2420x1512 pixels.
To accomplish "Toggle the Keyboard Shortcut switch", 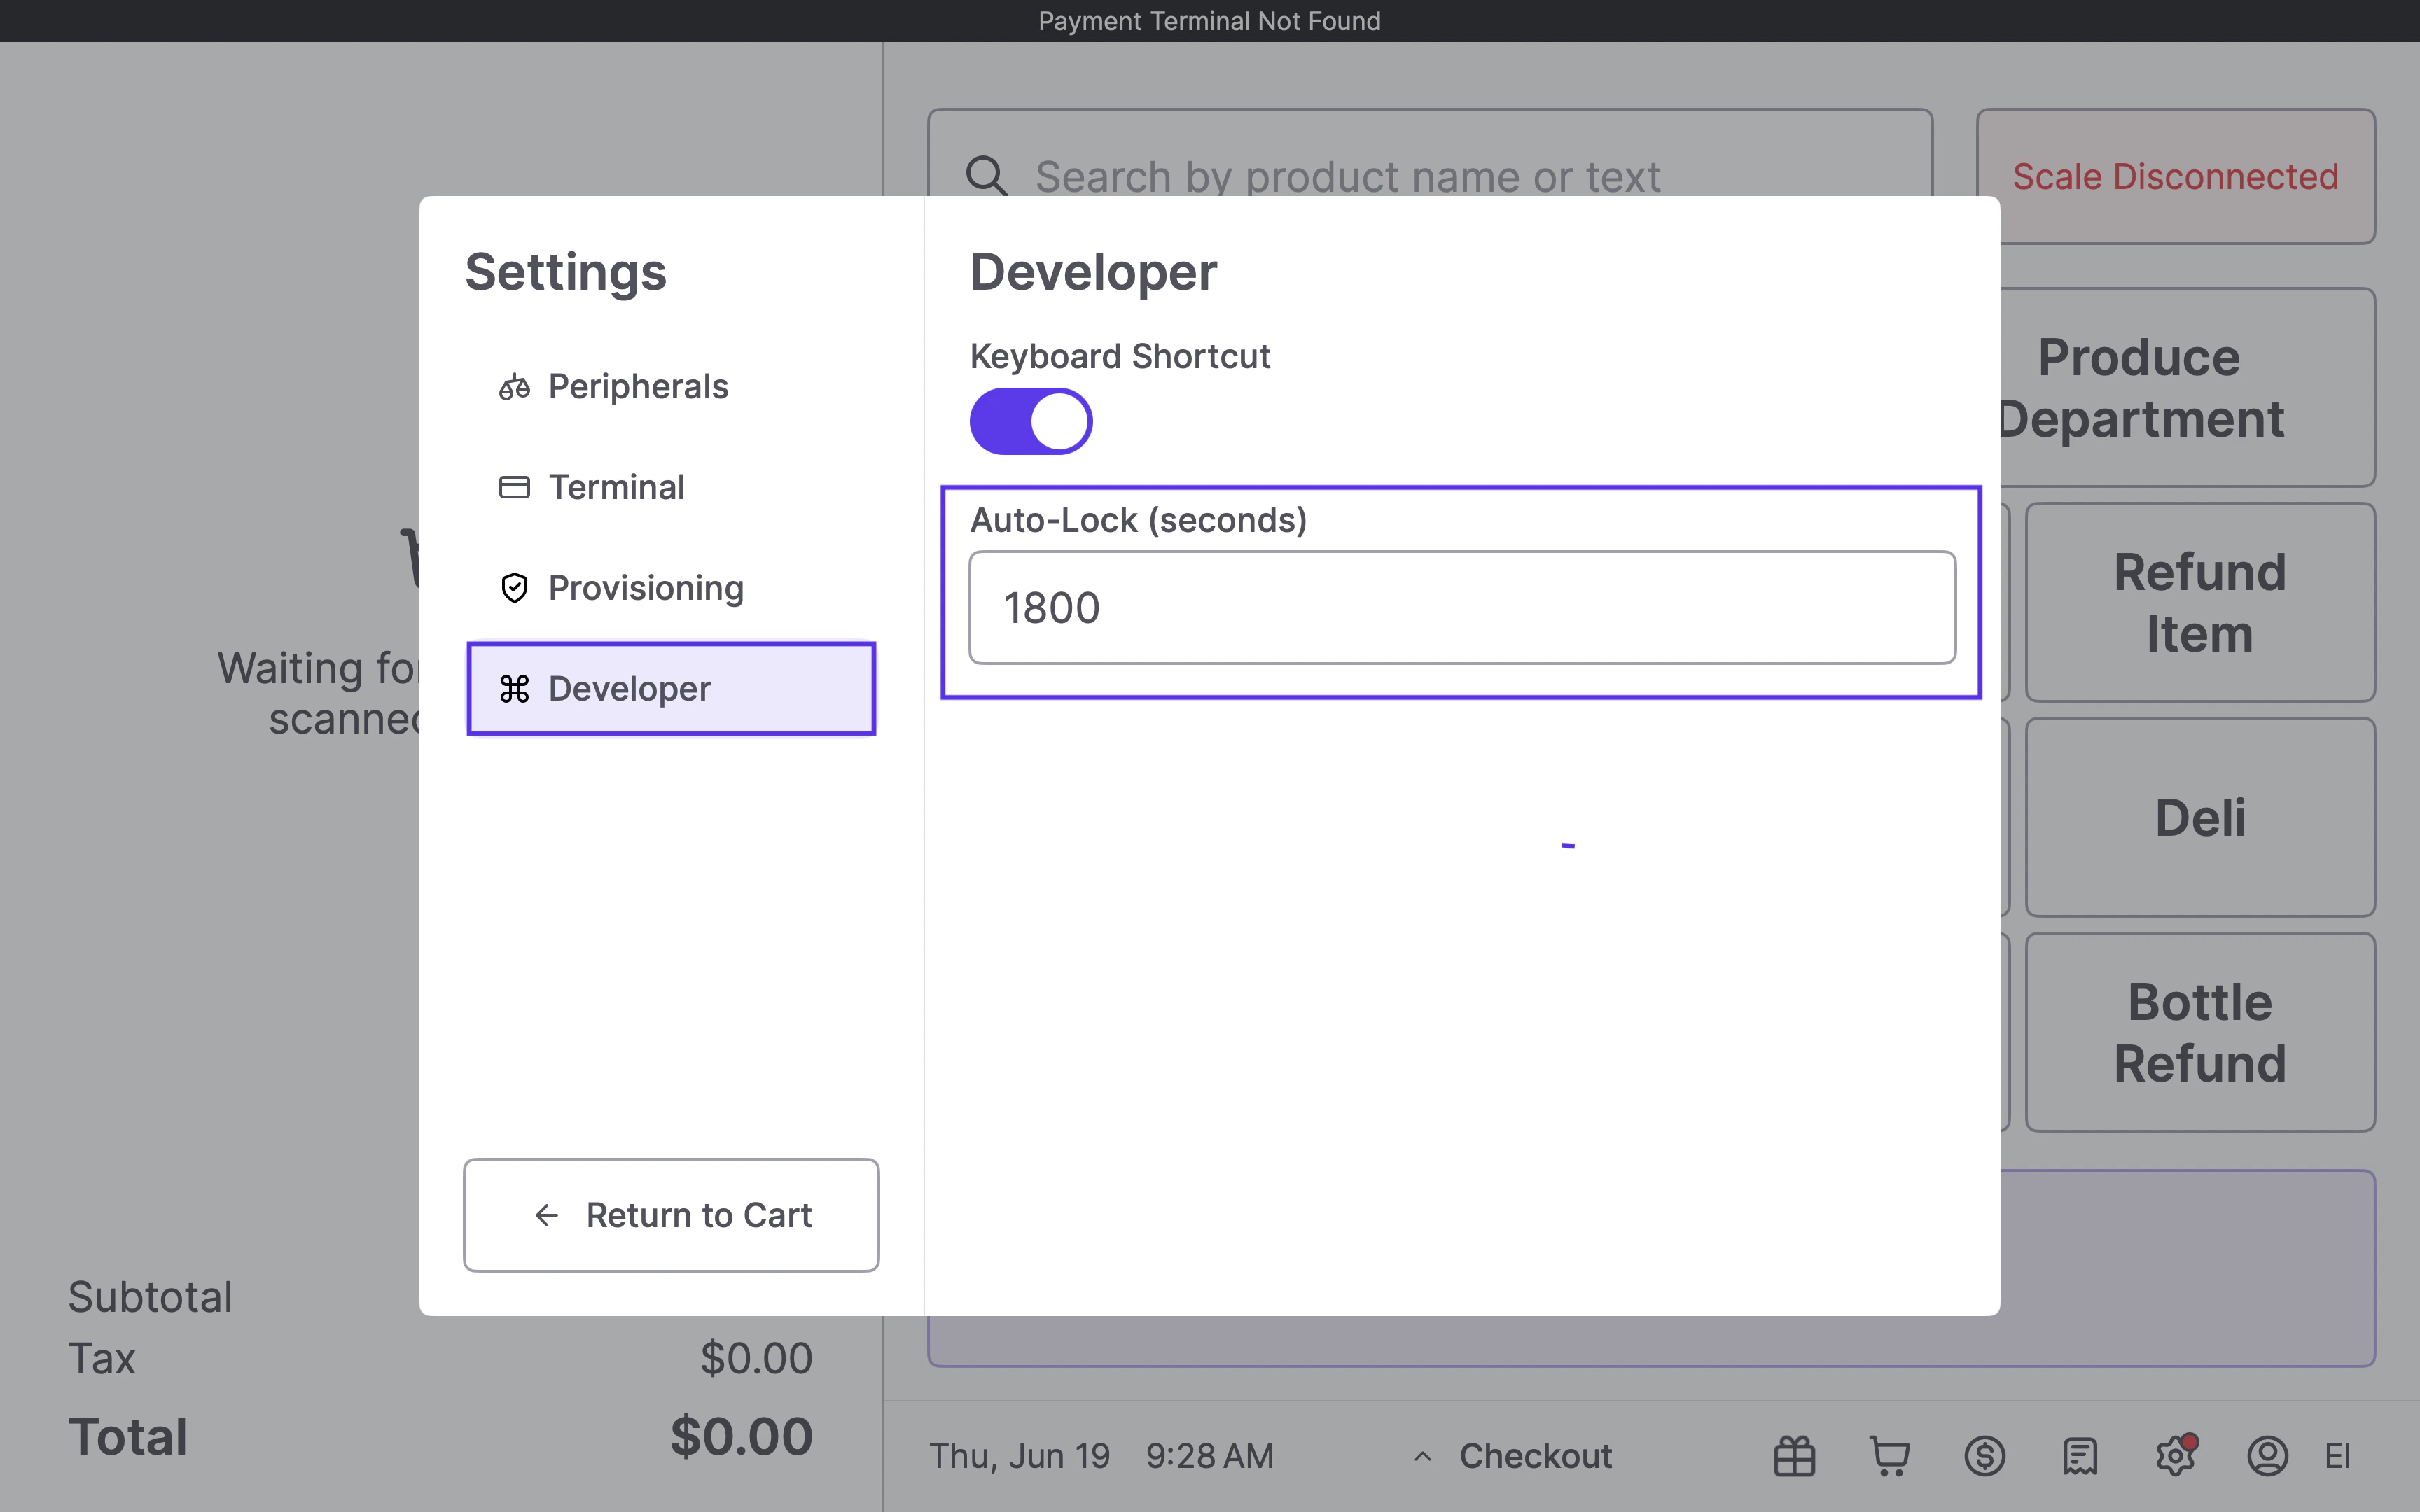I will point(1031,421).
